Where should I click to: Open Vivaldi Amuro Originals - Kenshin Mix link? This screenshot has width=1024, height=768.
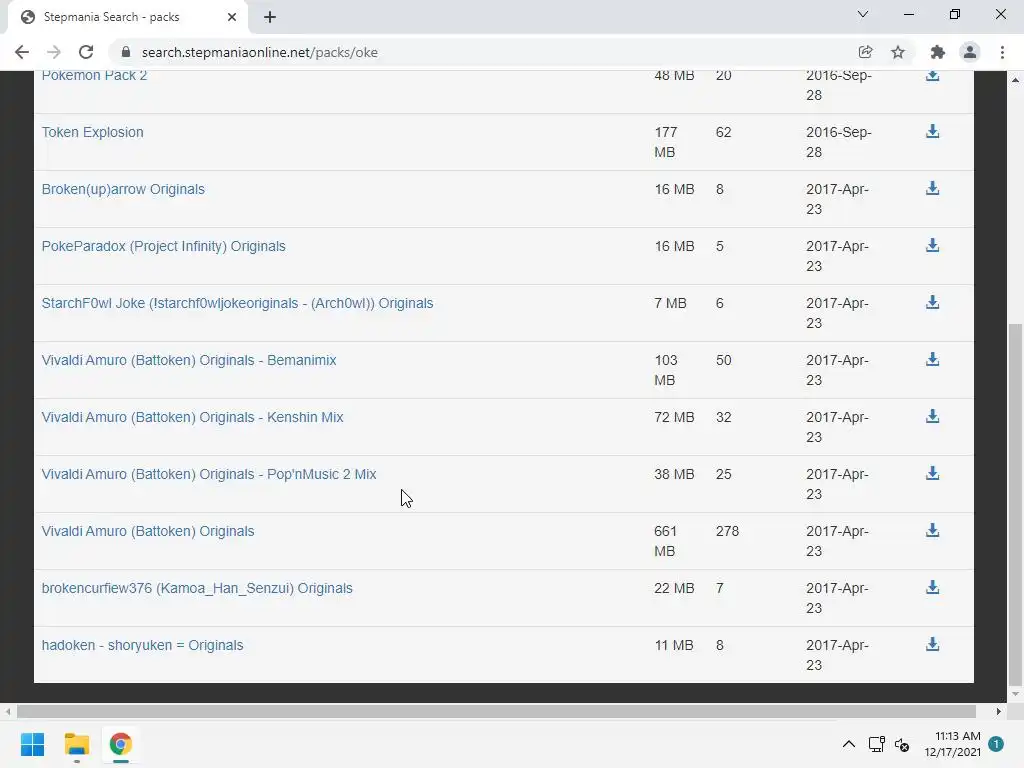[192, 417]
